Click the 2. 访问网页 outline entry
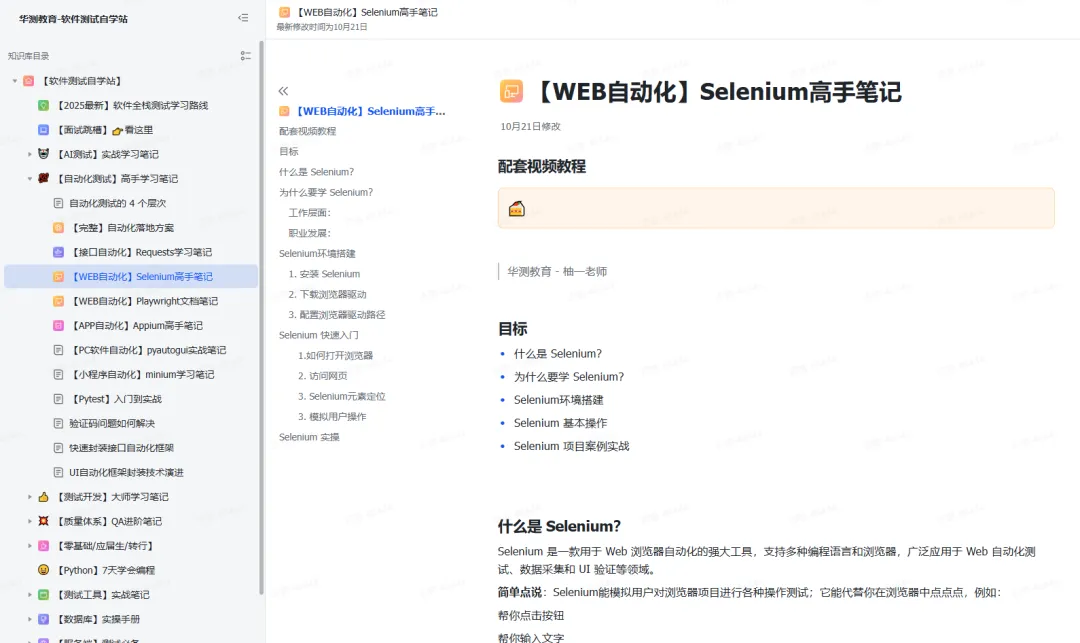Screen dimensions: 1080x643 322,375
